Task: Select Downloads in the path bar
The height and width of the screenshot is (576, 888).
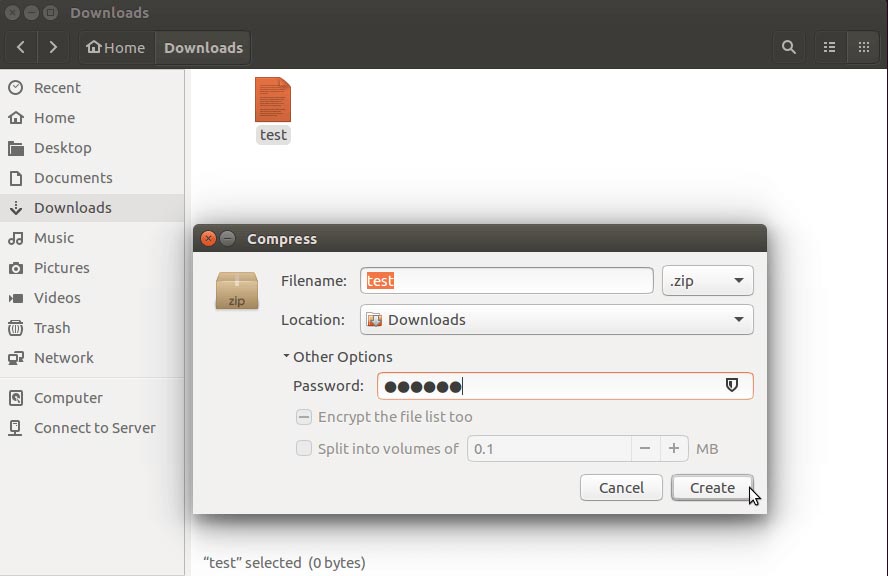Action: tap(203, 47)
